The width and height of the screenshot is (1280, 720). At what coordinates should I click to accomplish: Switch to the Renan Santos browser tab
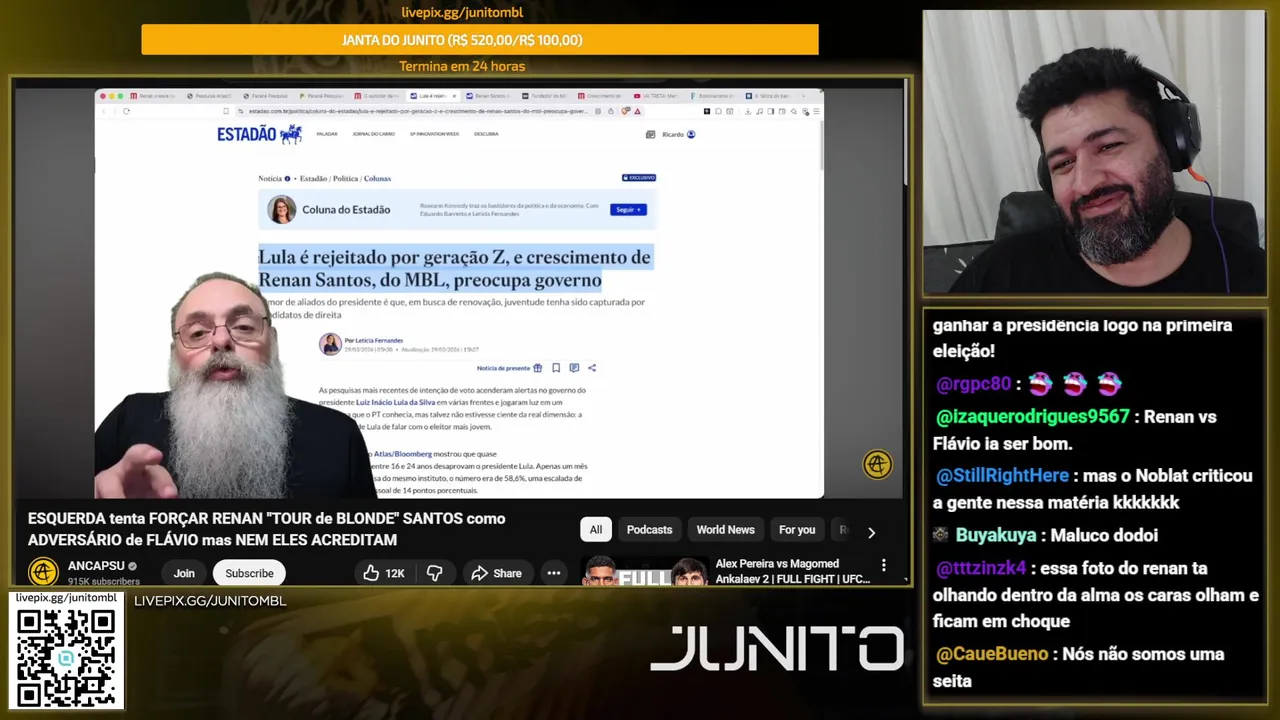[488, 96]
